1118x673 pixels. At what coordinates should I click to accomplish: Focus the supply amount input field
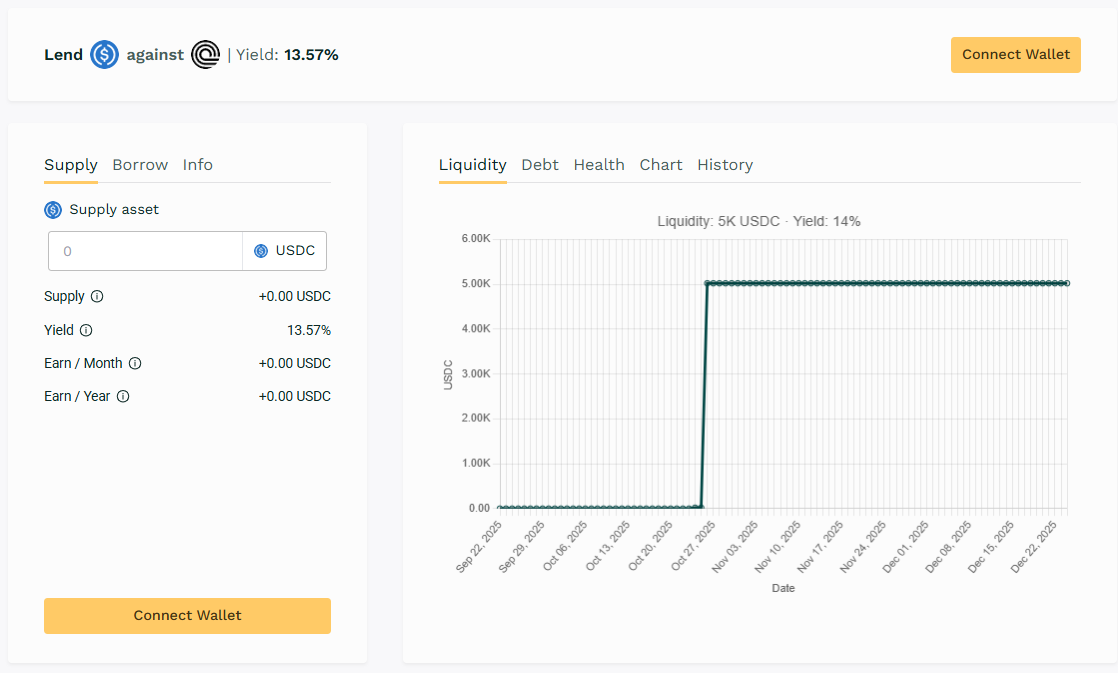click(145, 251)
